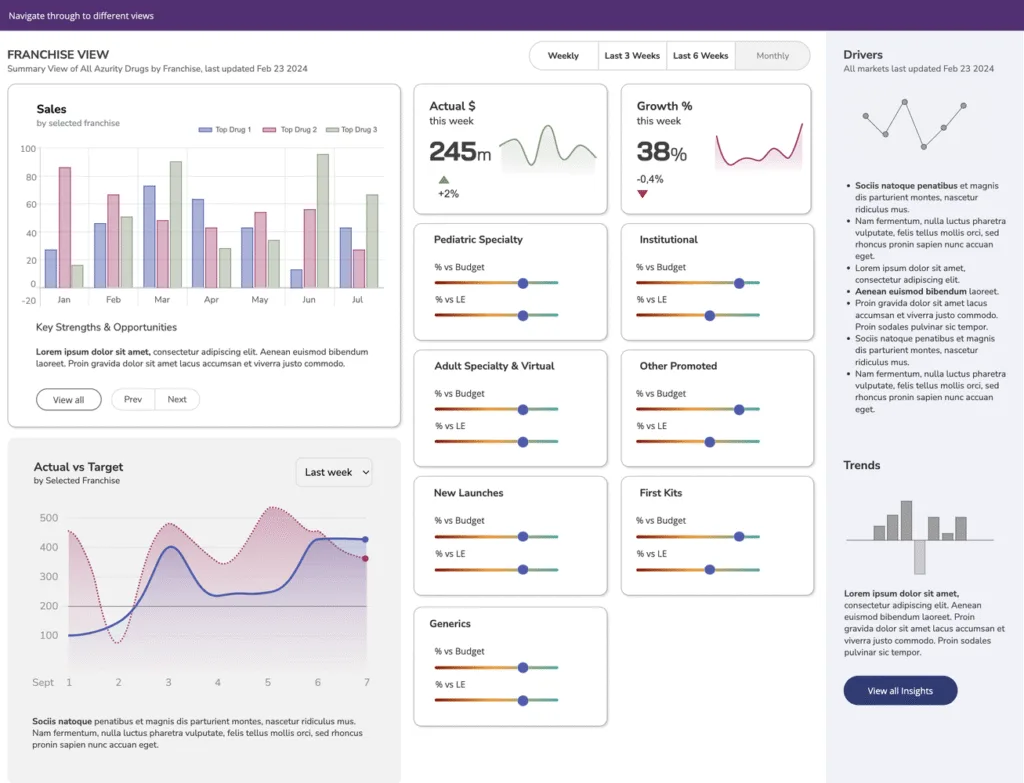This screenshot has width=1024, height=783.
Task: Click the red endpoint dot on Actual vs Target
Action: pos(365,559)
